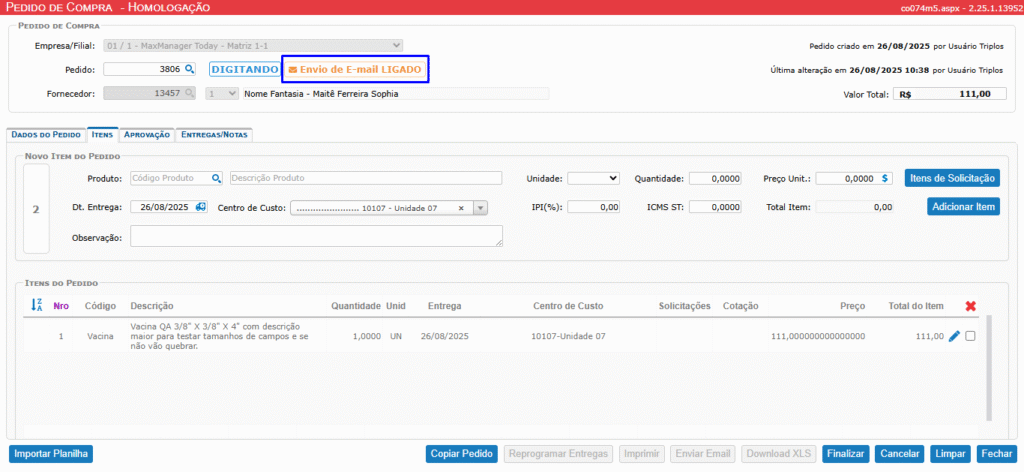Click the red X delete icon in header
The image size is (1024, 472).
pos(970,306)
